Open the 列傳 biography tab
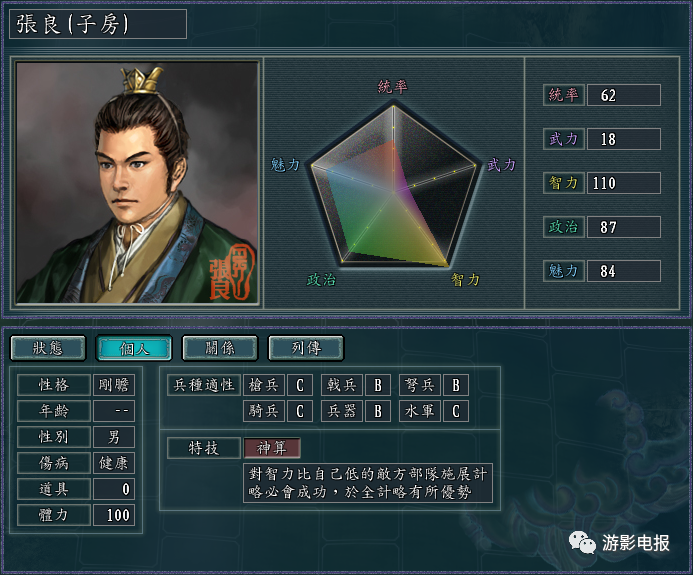The width and height of the screenshot is (693, 575). [306, 348]
